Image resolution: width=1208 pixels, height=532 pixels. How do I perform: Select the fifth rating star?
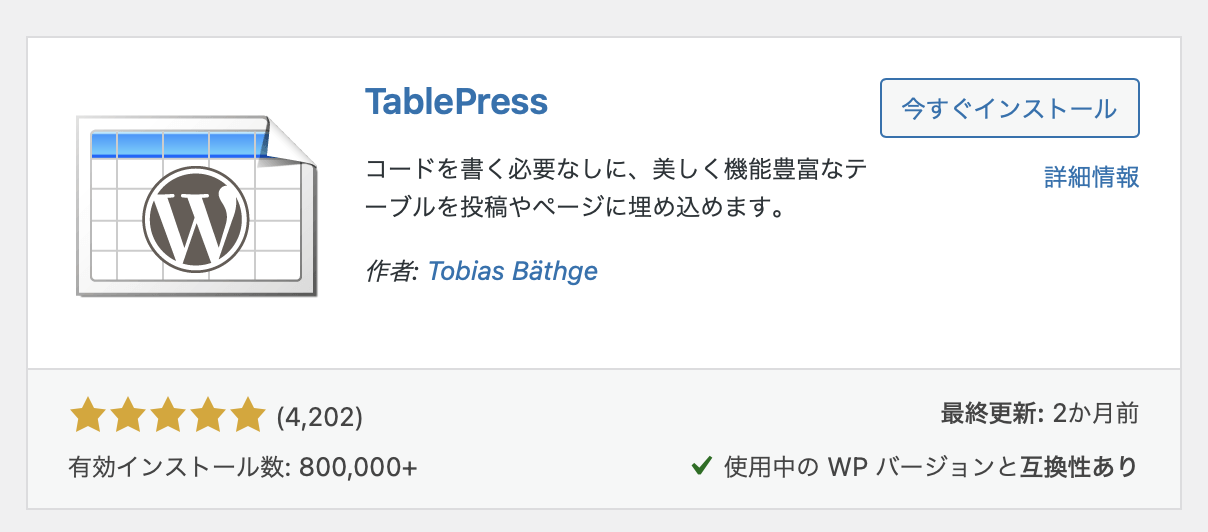point(246,415)
